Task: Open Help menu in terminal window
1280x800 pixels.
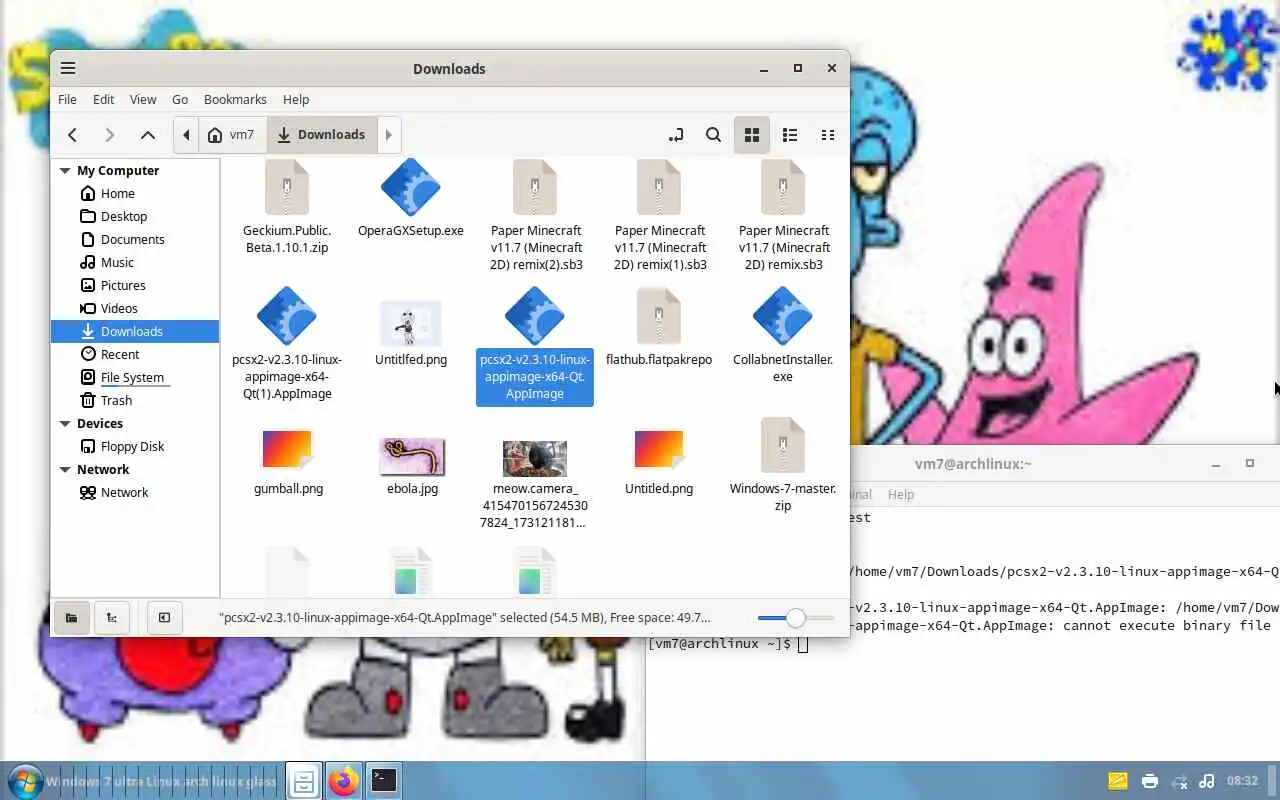Action: tap(901, 495)
